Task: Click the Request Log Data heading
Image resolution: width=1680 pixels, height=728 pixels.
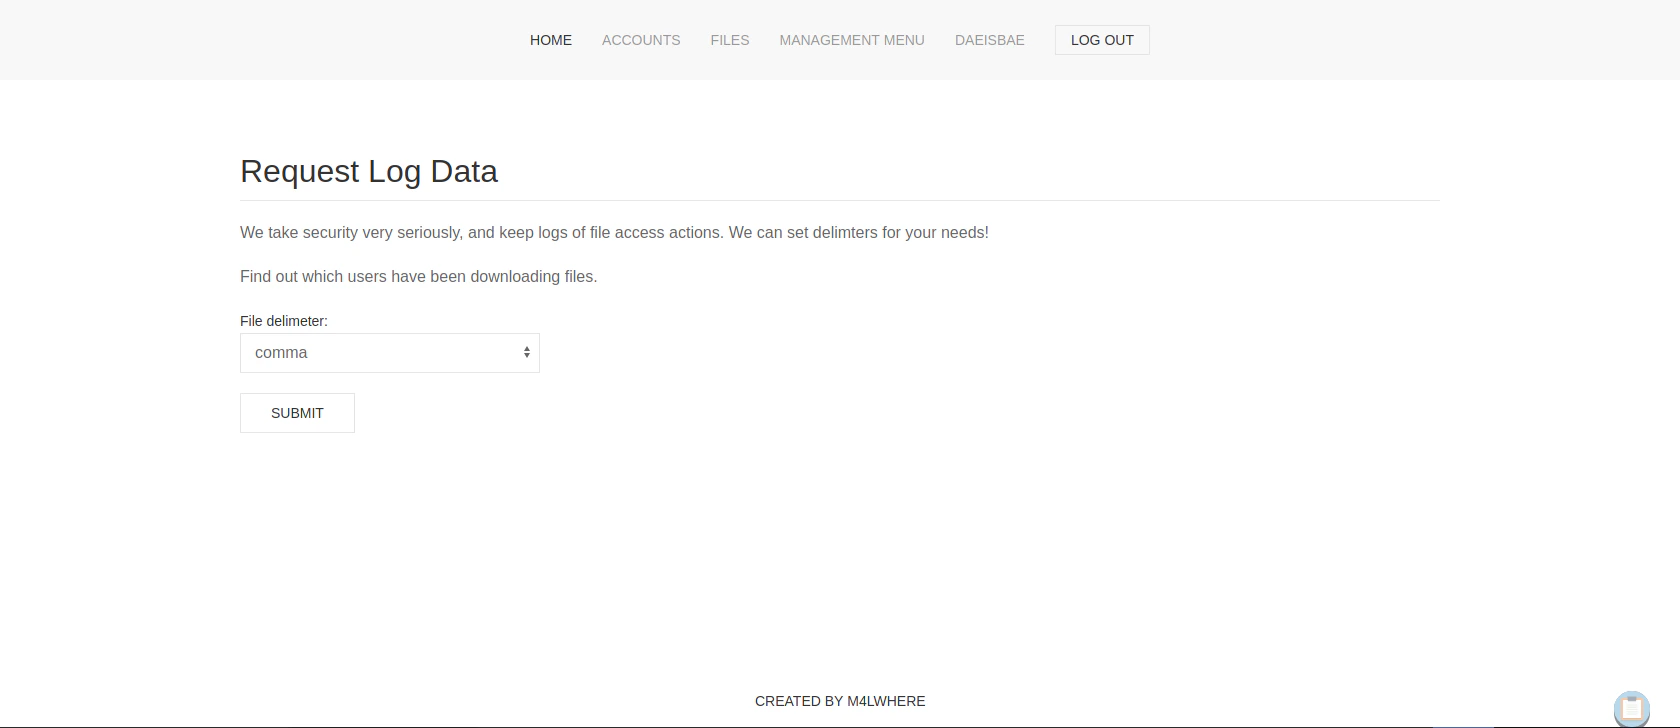Action: click(x=369, y=171)
